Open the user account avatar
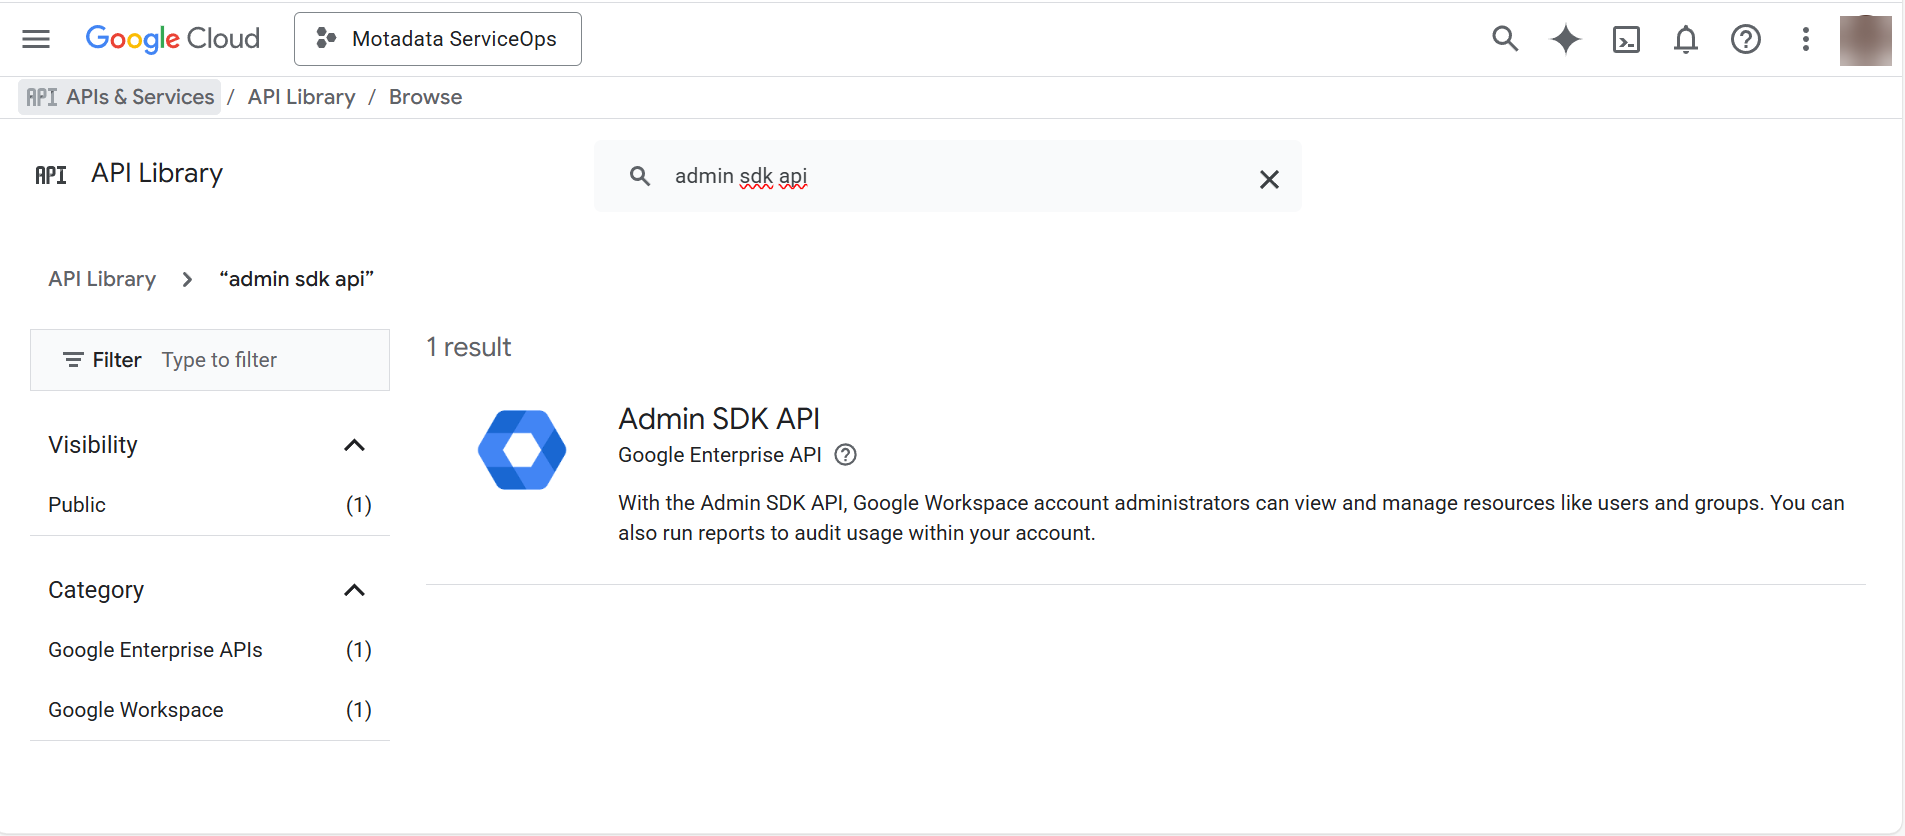Viewport: 1905px width, 836px height. coord(1866,40)
